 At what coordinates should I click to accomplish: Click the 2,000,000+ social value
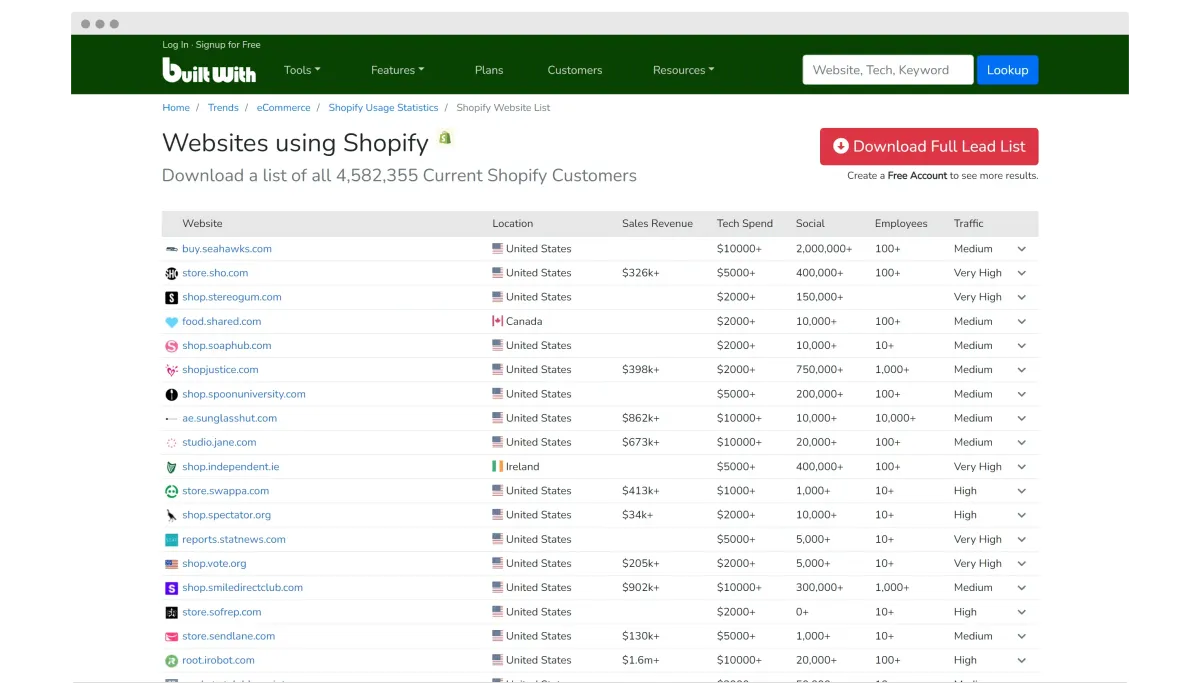pyautogui.click(x=824, y=249)
